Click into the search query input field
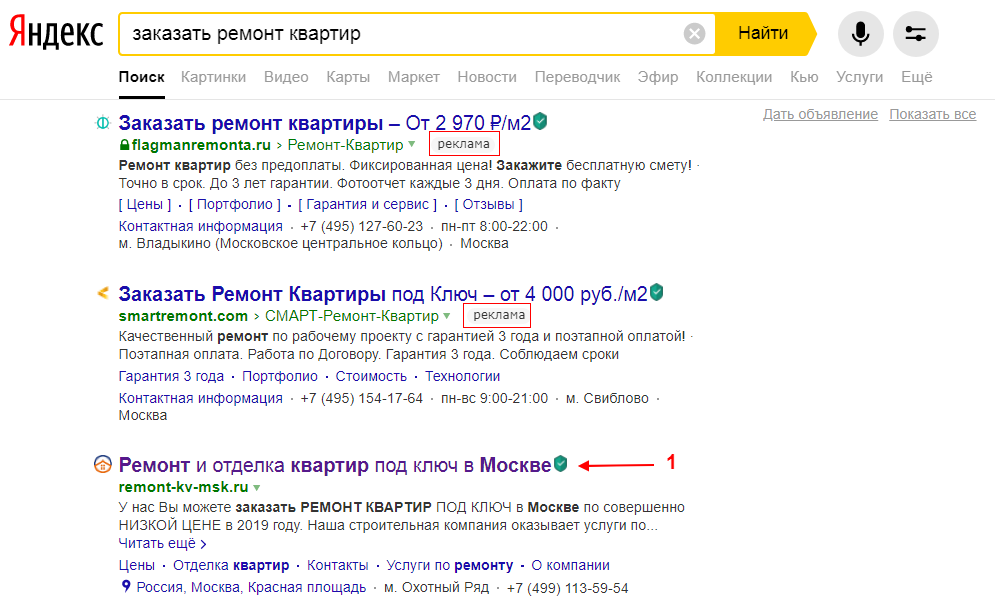Viewport: 995px width, 613px height. [x=400, y=34]
